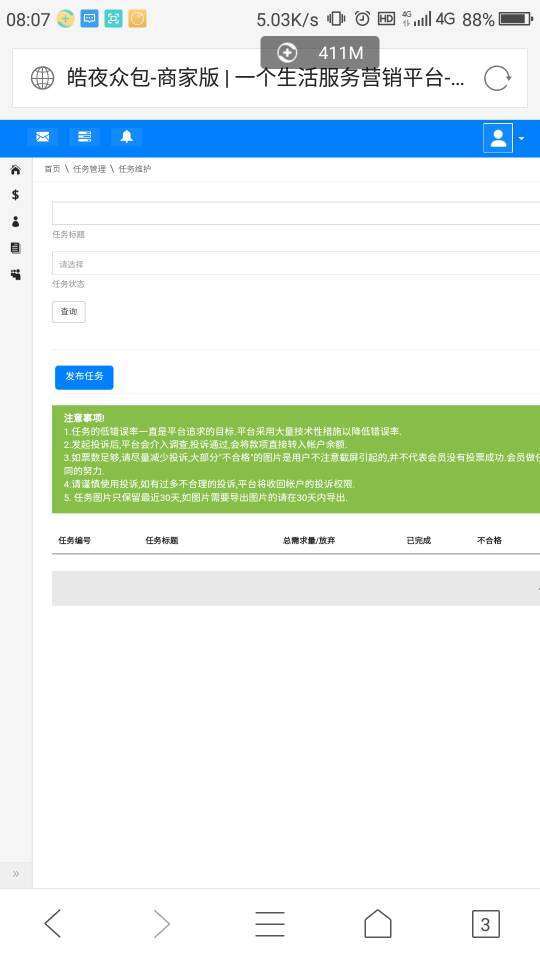Click the 查询 search button

pos(69,312)
